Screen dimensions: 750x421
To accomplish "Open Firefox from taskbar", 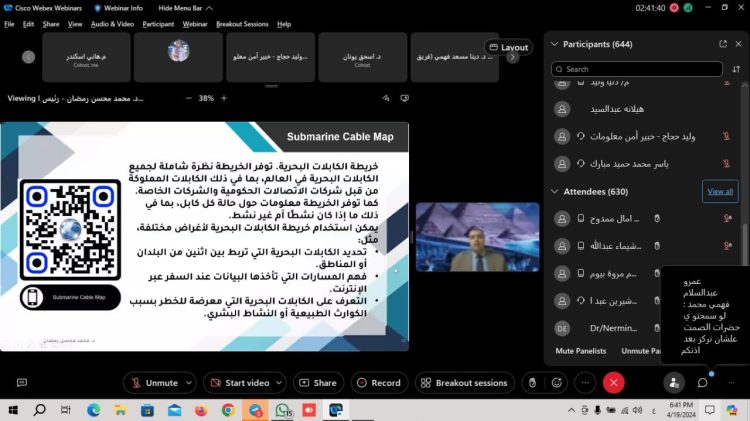I will (201, 410).
